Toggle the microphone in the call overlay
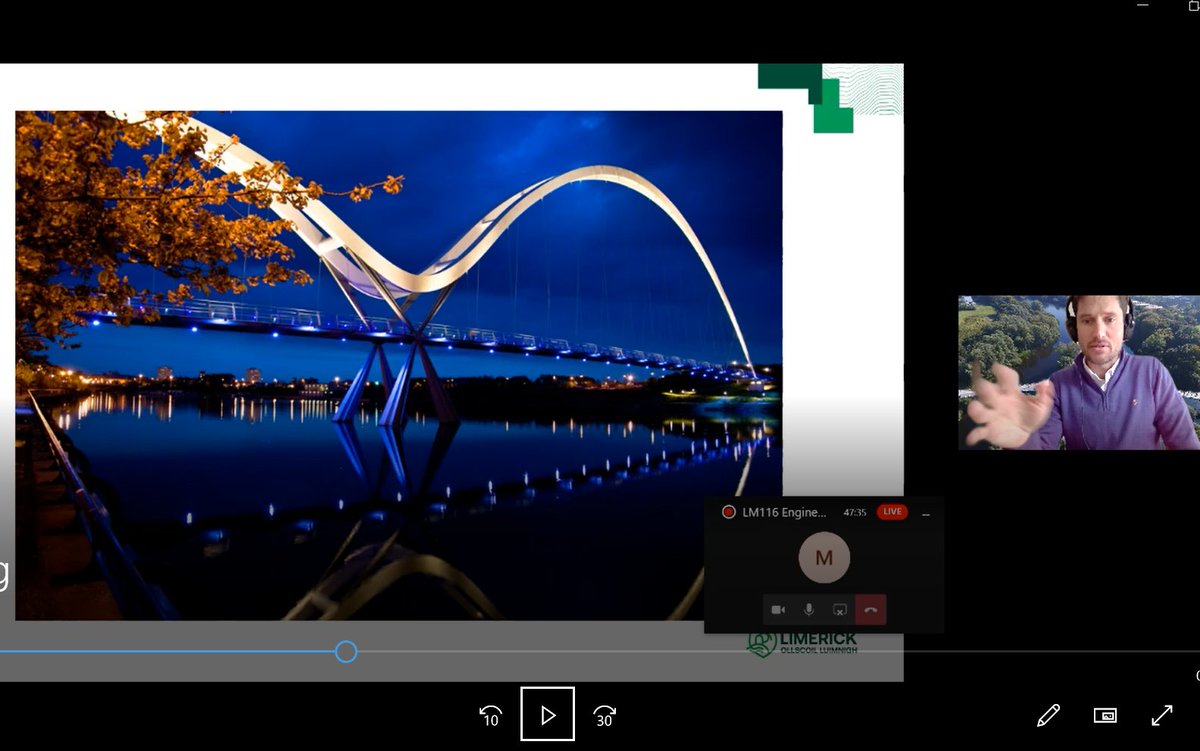 pos(809,610)
